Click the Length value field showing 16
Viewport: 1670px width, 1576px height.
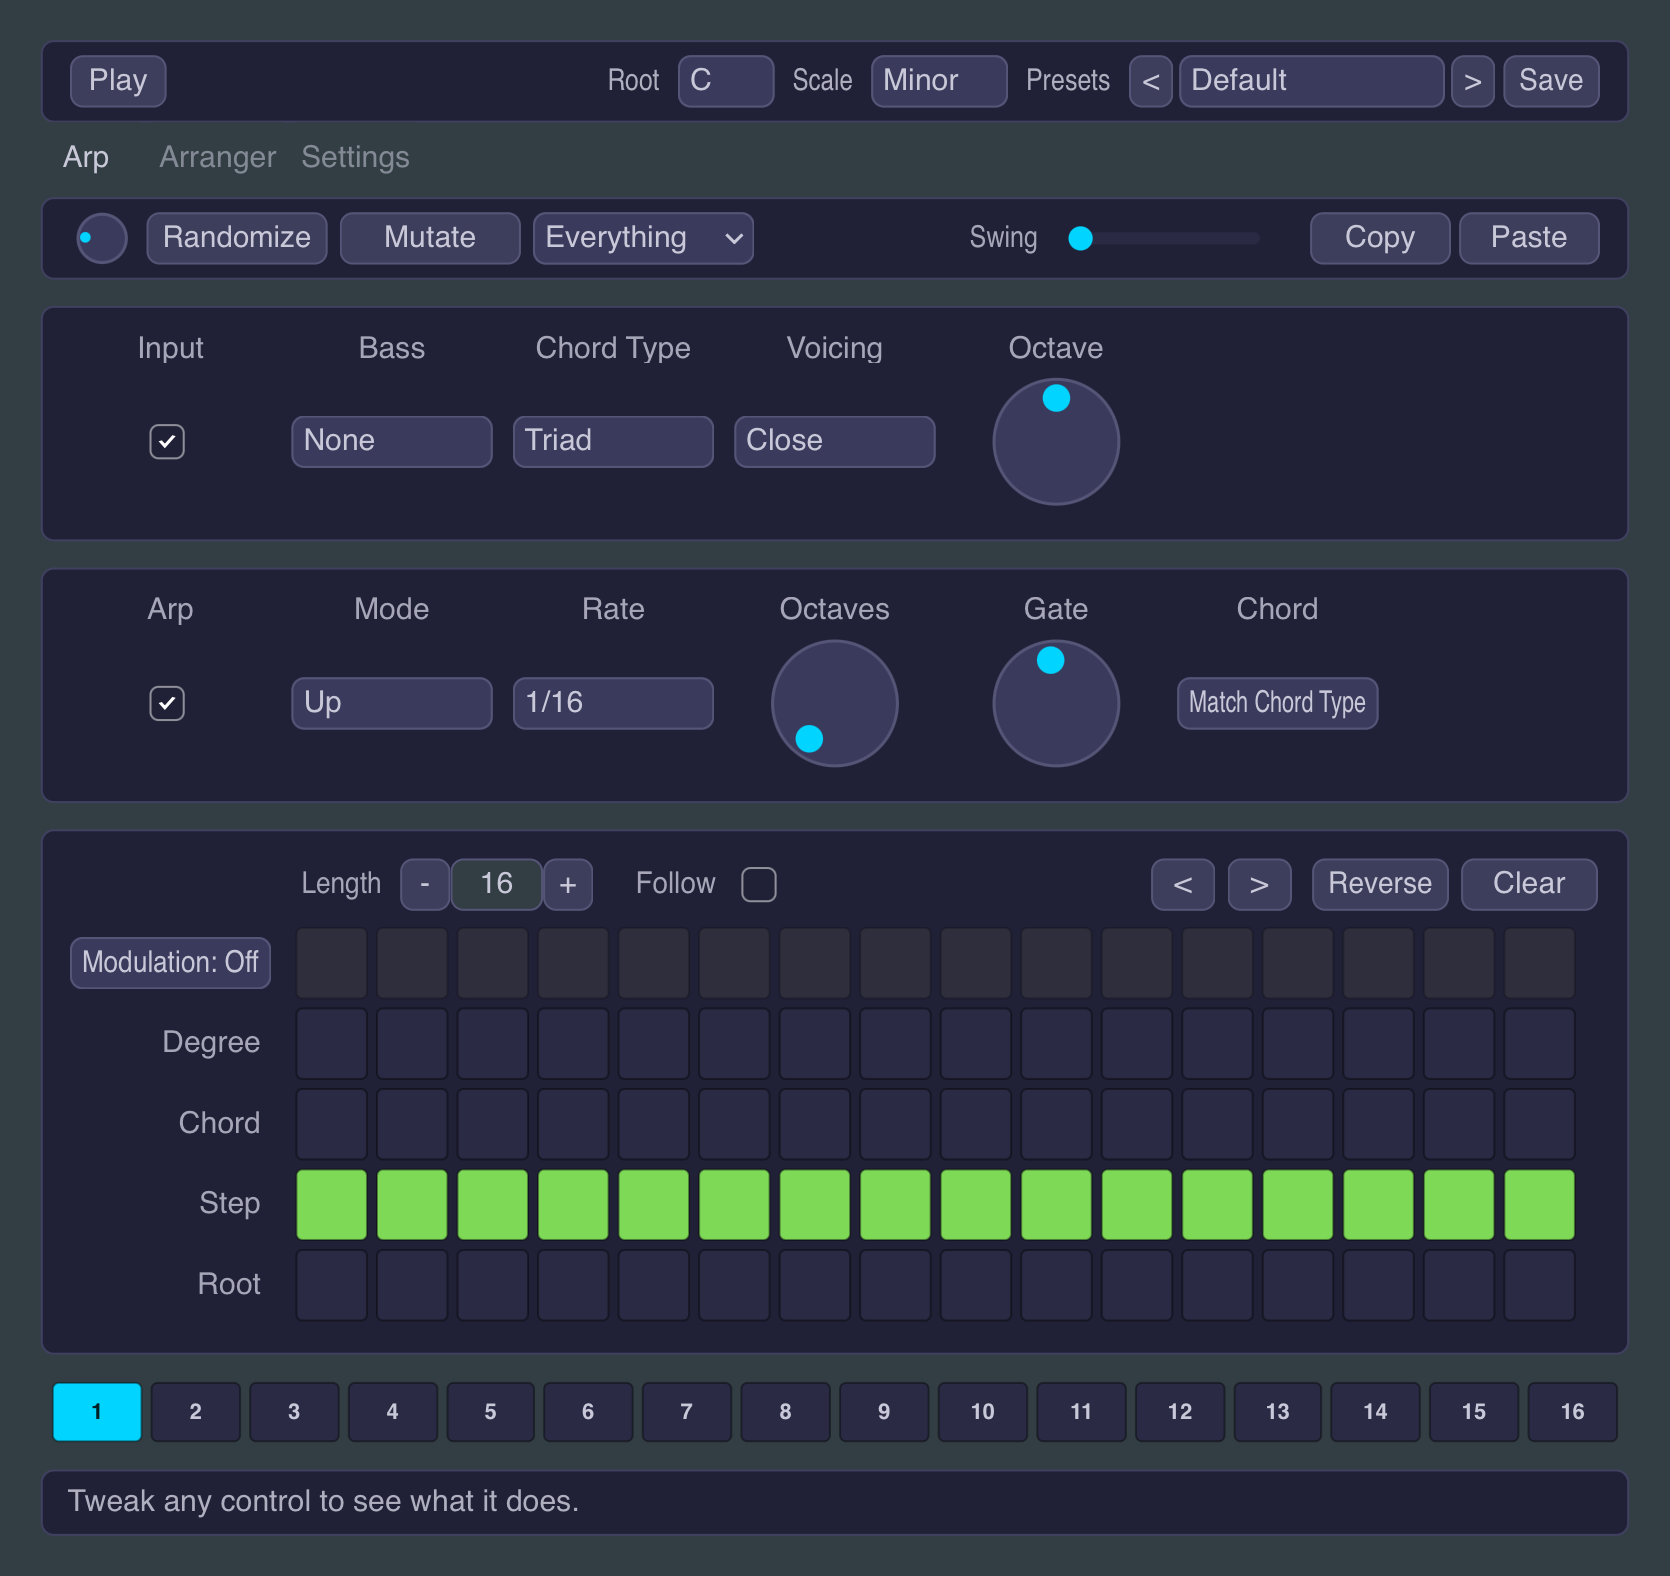pyautogui.click(x=497, y=884)
